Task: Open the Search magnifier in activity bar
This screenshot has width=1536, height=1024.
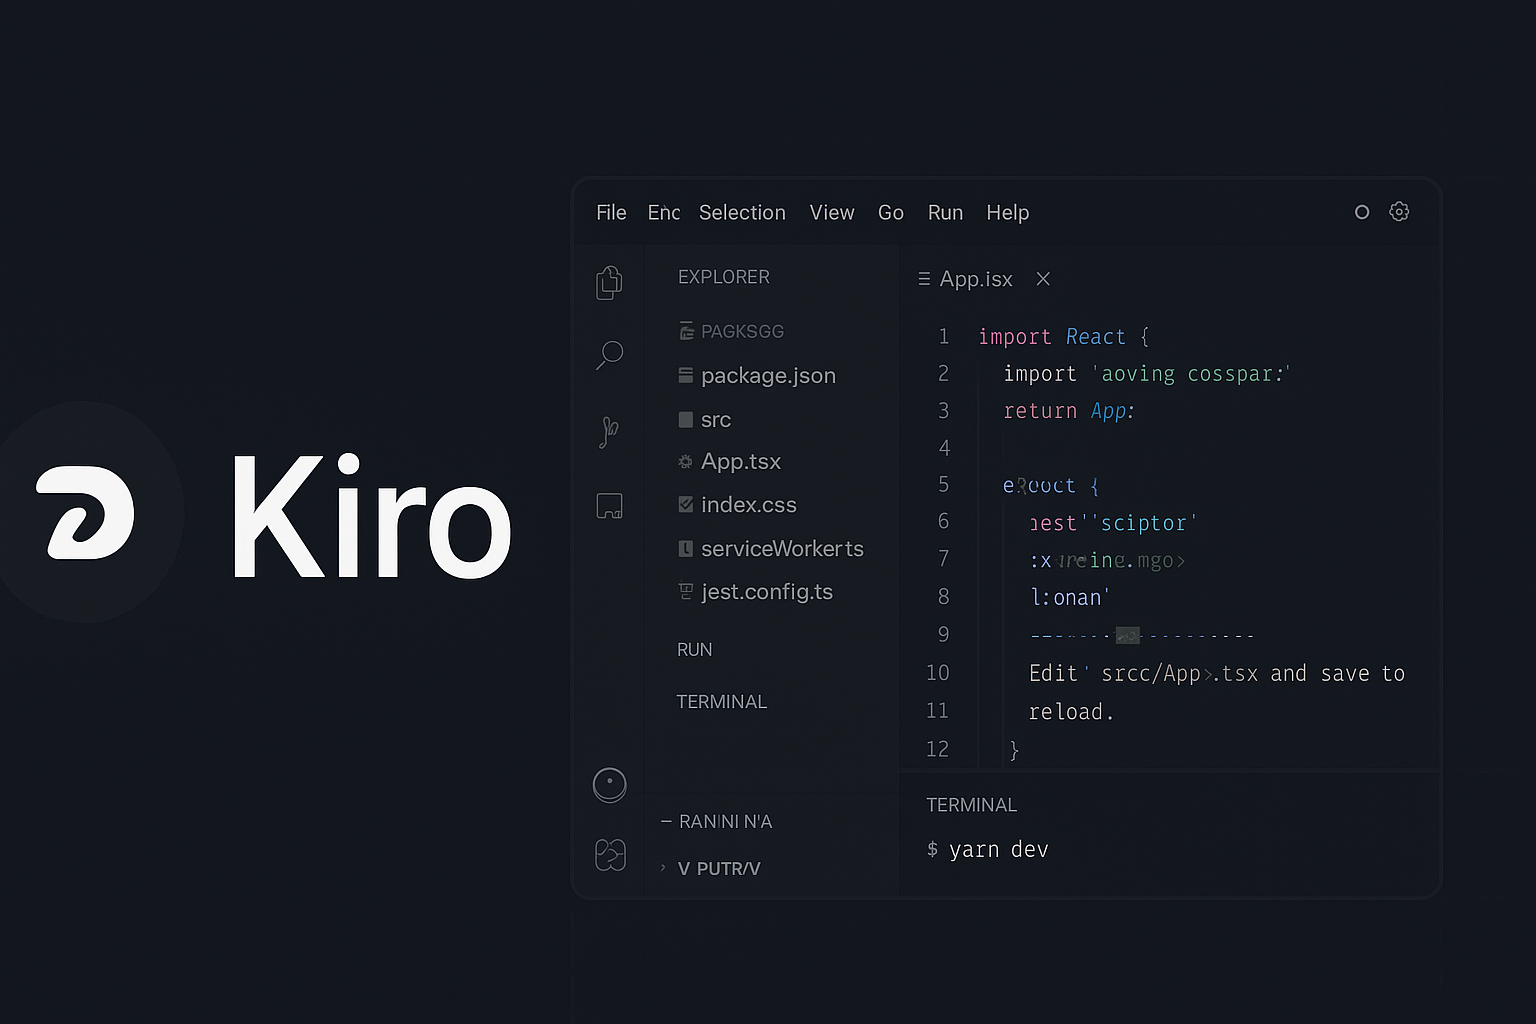Action: [609, 355]
